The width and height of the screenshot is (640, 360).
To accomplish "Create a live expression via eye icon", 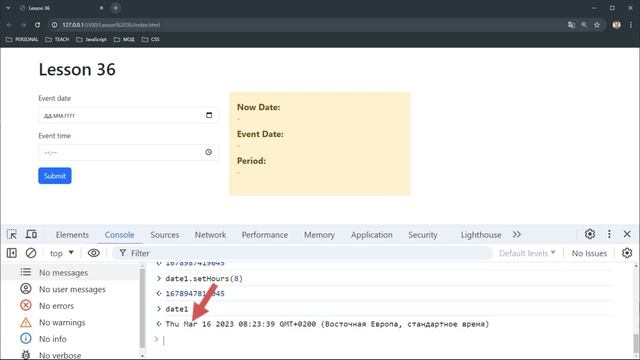I will (x=93, y=253).
